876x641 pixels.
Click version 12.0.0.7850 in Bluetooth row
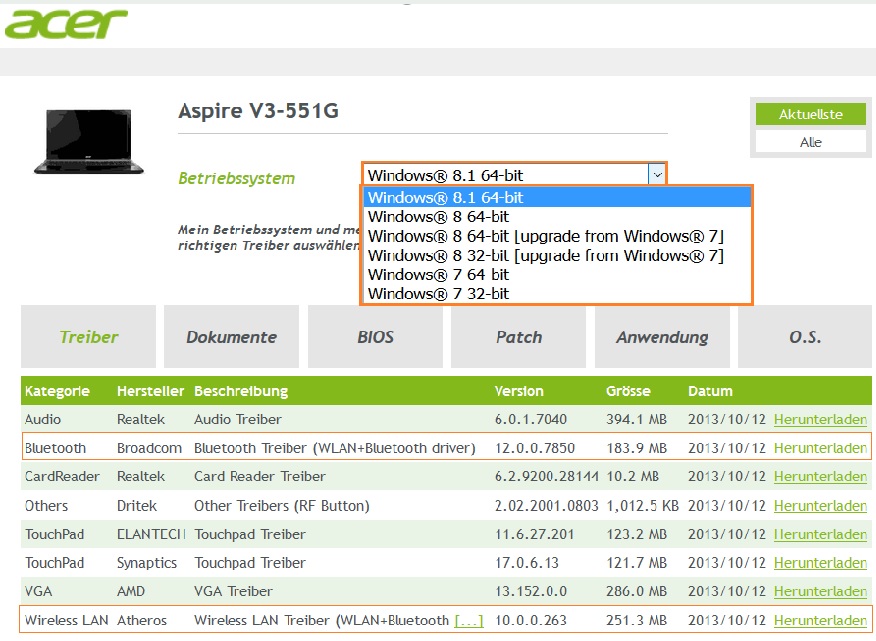click(535, 448)
